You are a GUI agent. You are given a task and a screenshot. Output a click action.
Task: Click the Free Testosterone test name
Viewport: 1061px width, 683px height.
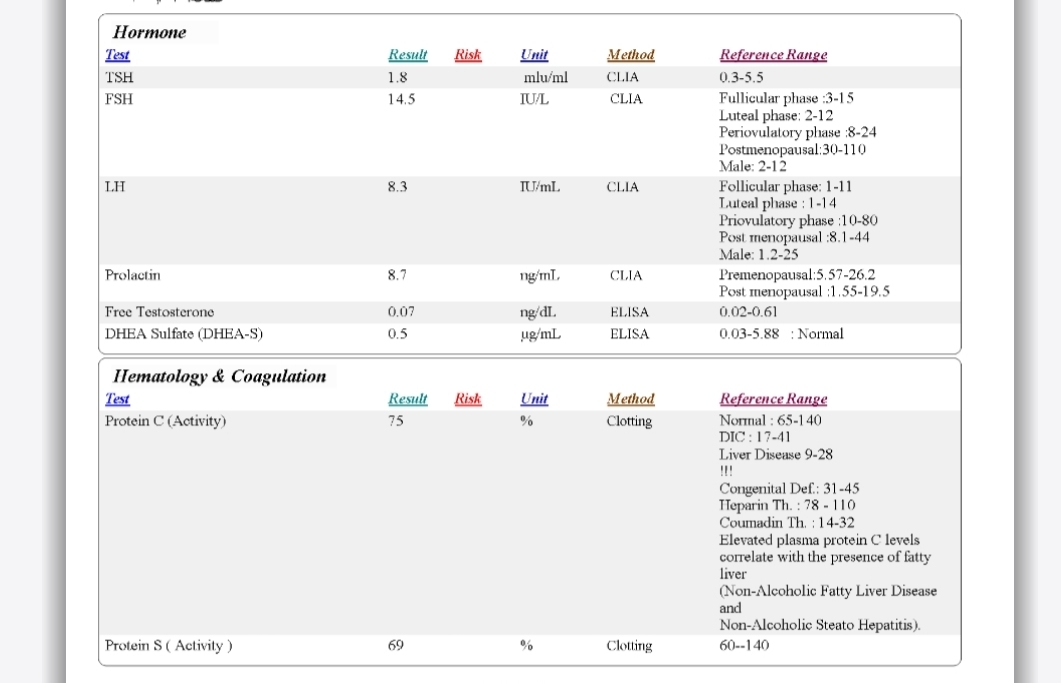click(159, 312)
